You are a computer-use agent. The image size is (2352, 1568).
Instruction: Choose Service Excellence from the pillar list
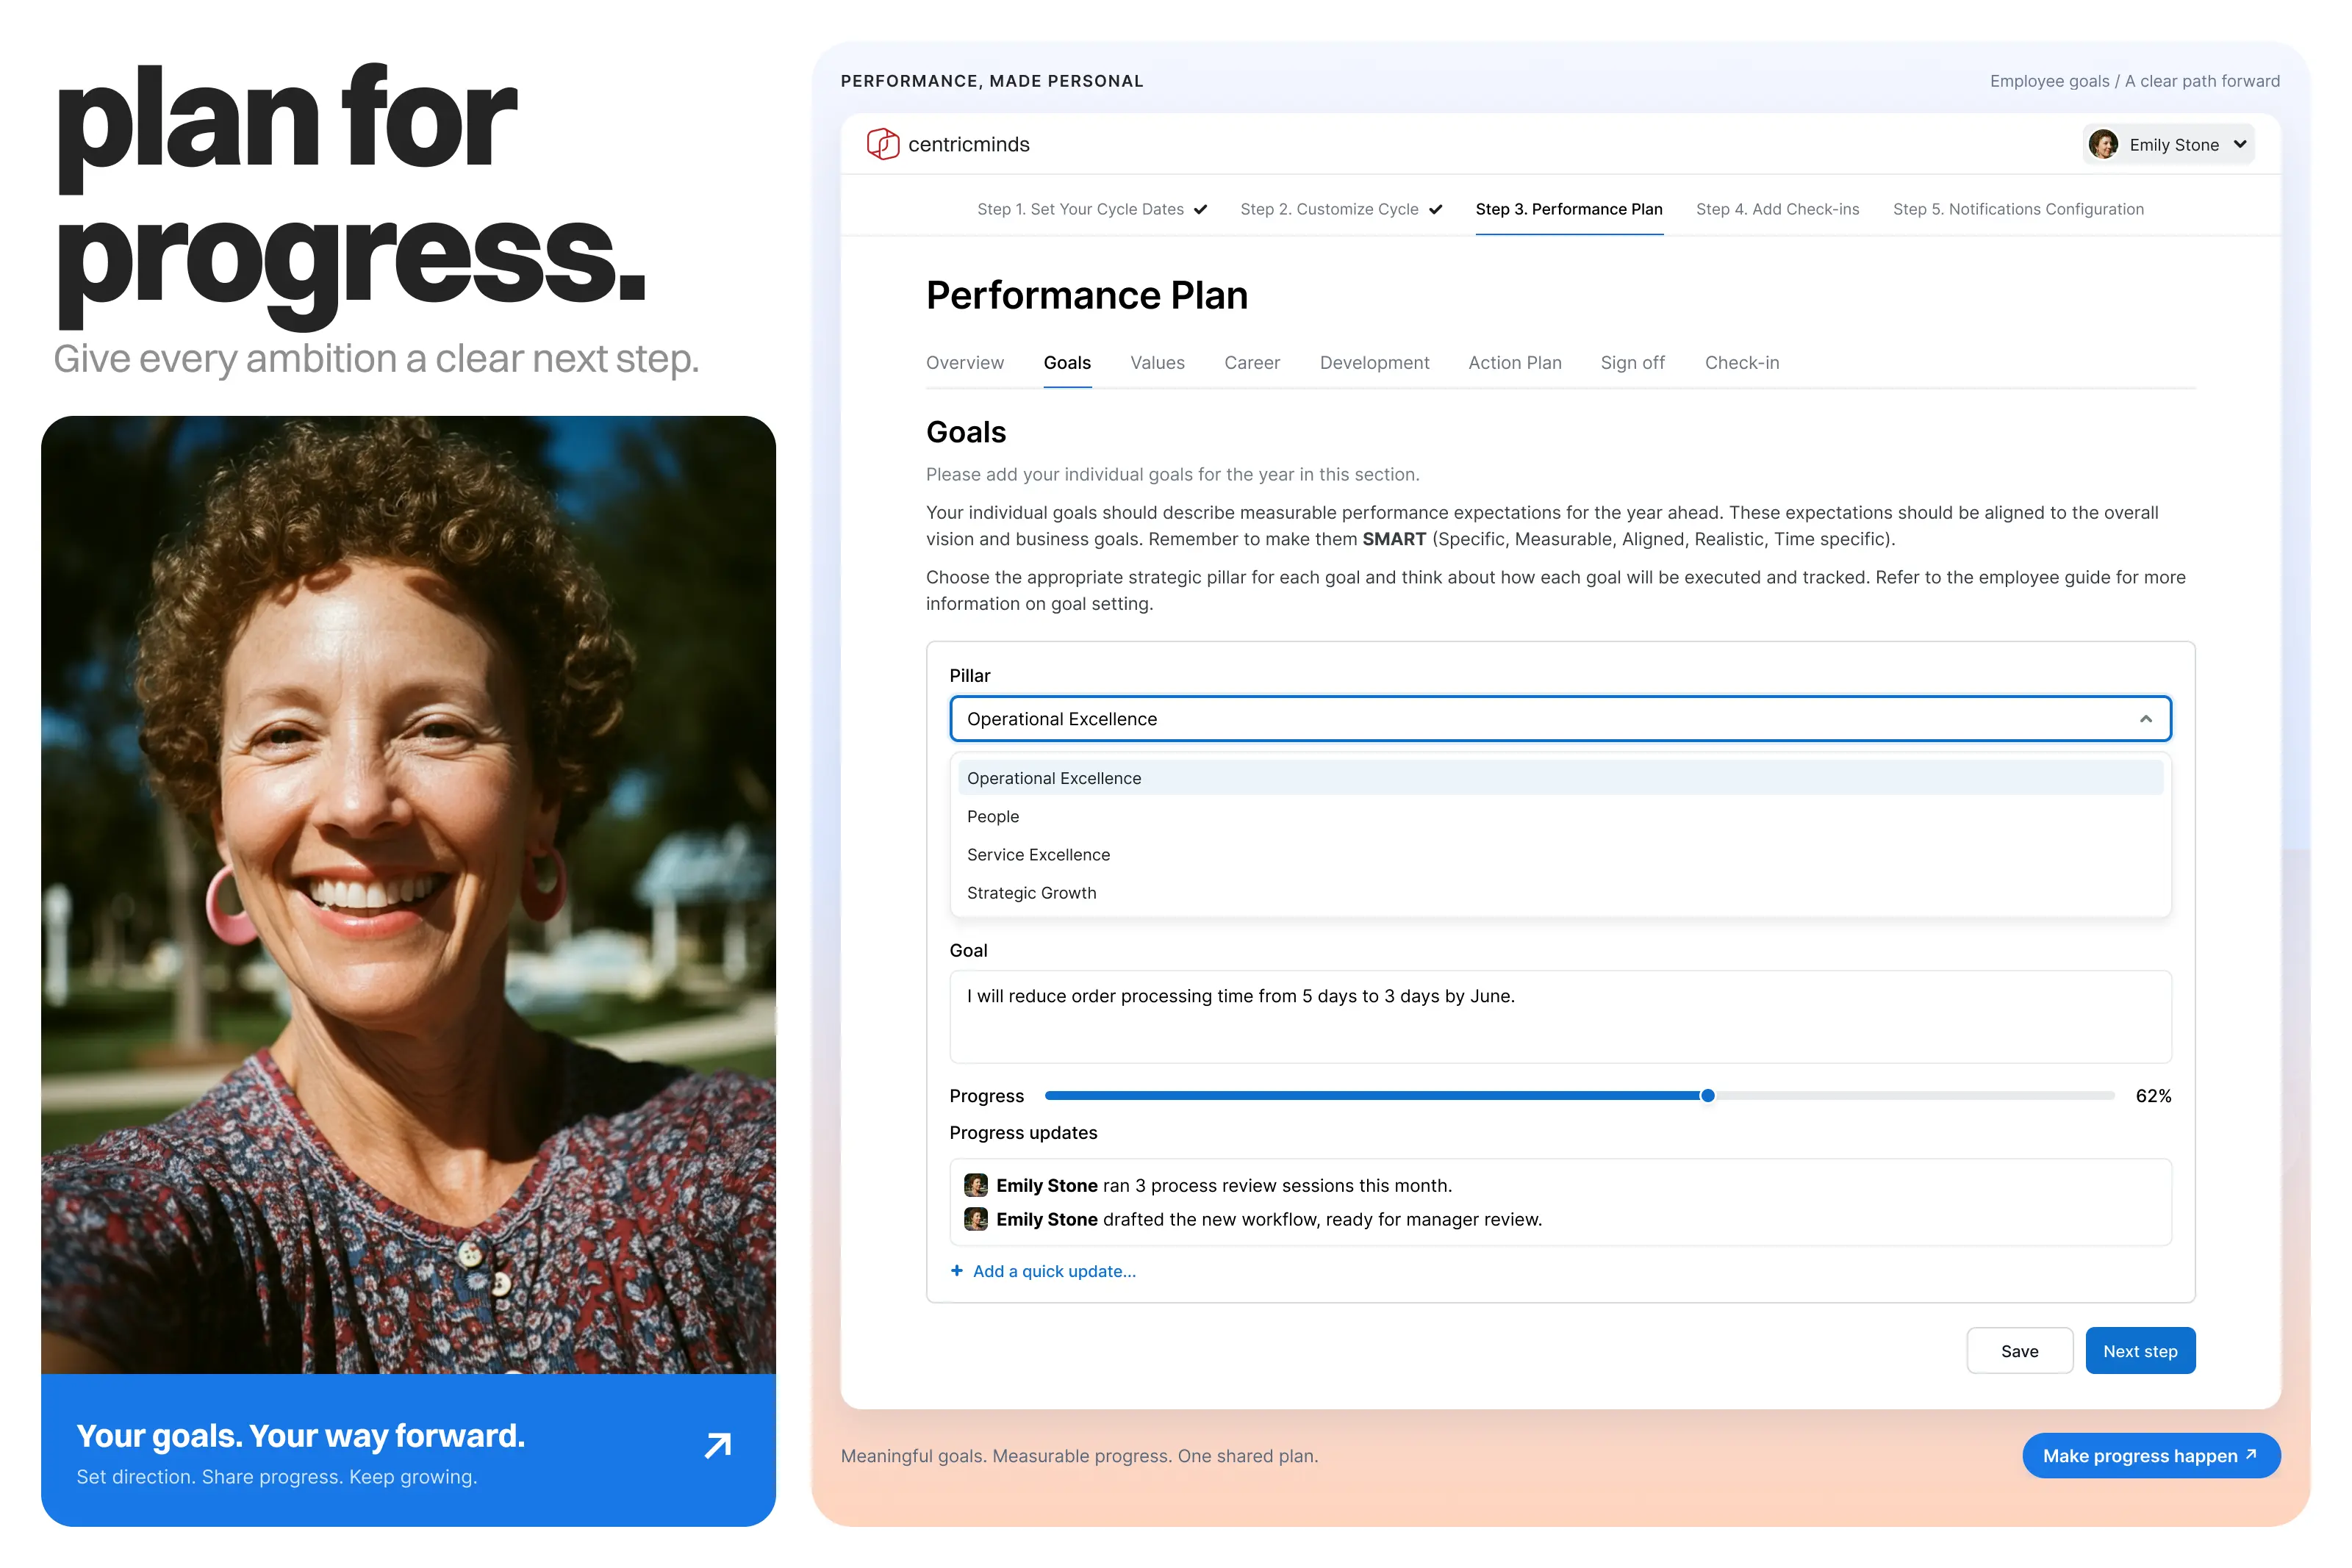tap(1560, 854)
